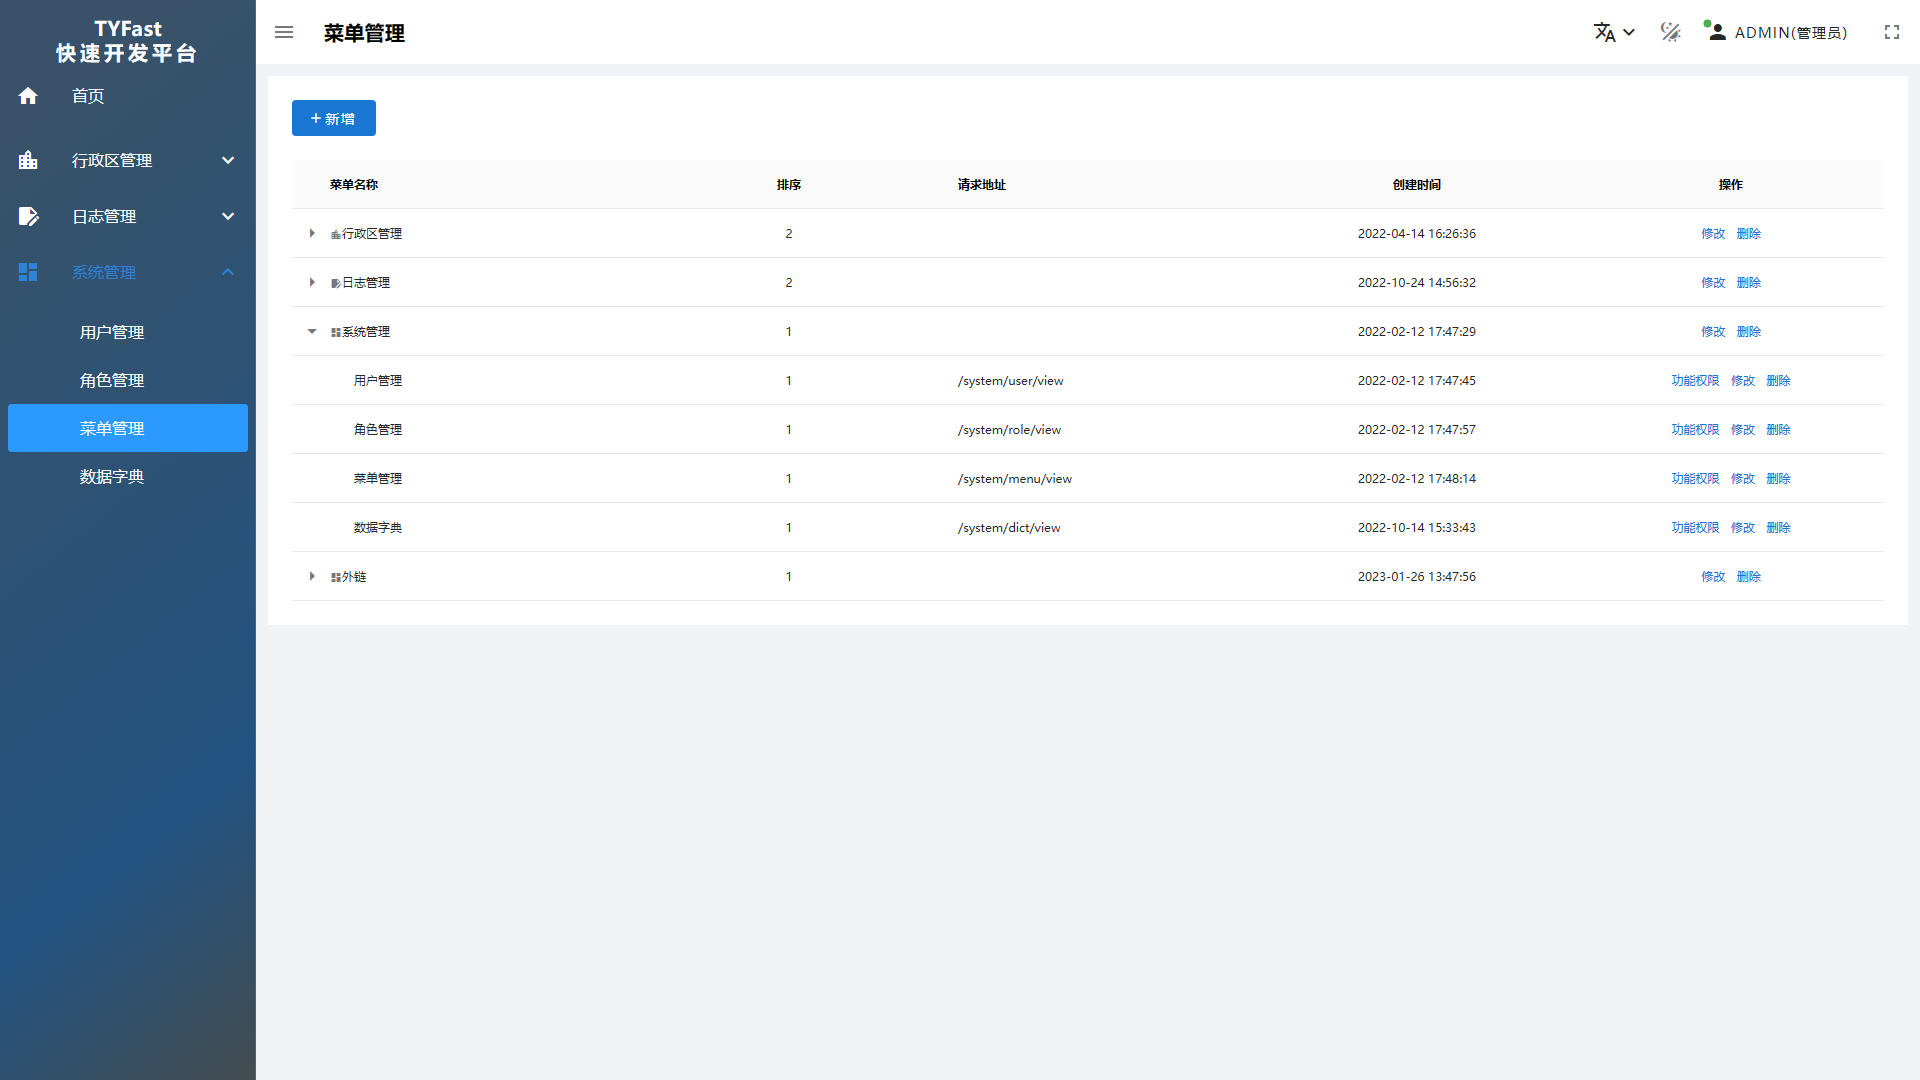The height and width of the screenshot is (1080, 1920).
Task: Click 修改 for the 行政区管理 row
Action: [1713, 233]
